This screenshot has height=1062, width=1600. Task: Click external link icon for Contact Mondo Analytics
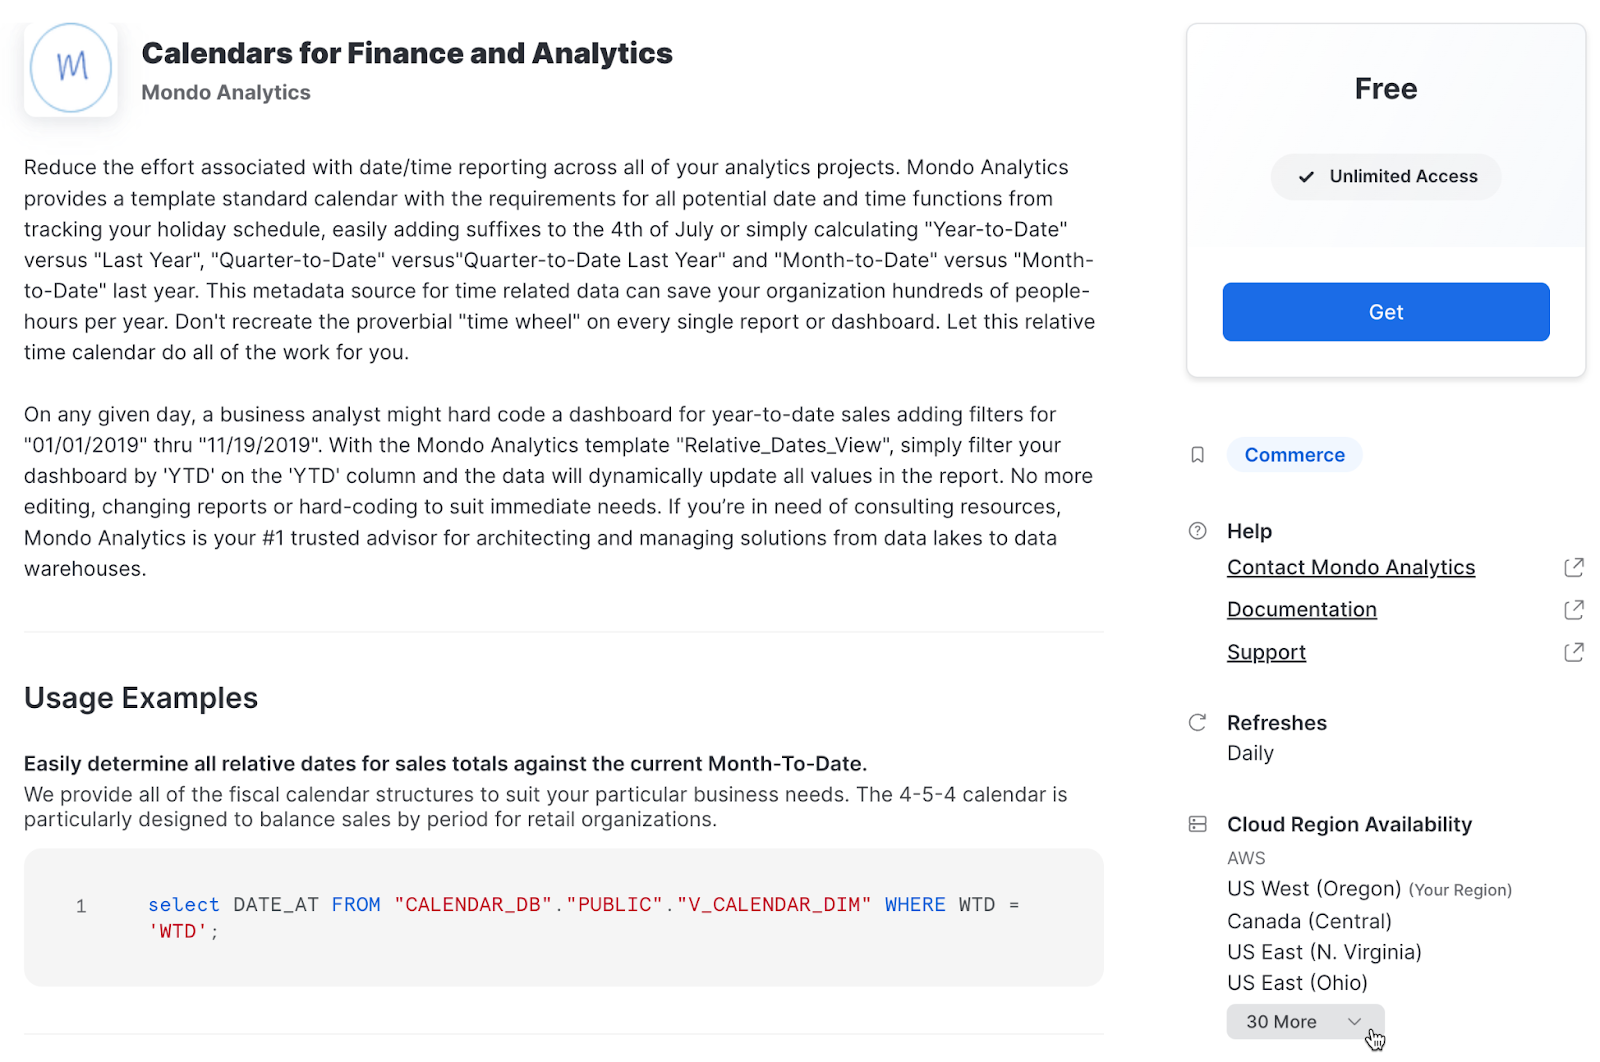point(1573,568)
